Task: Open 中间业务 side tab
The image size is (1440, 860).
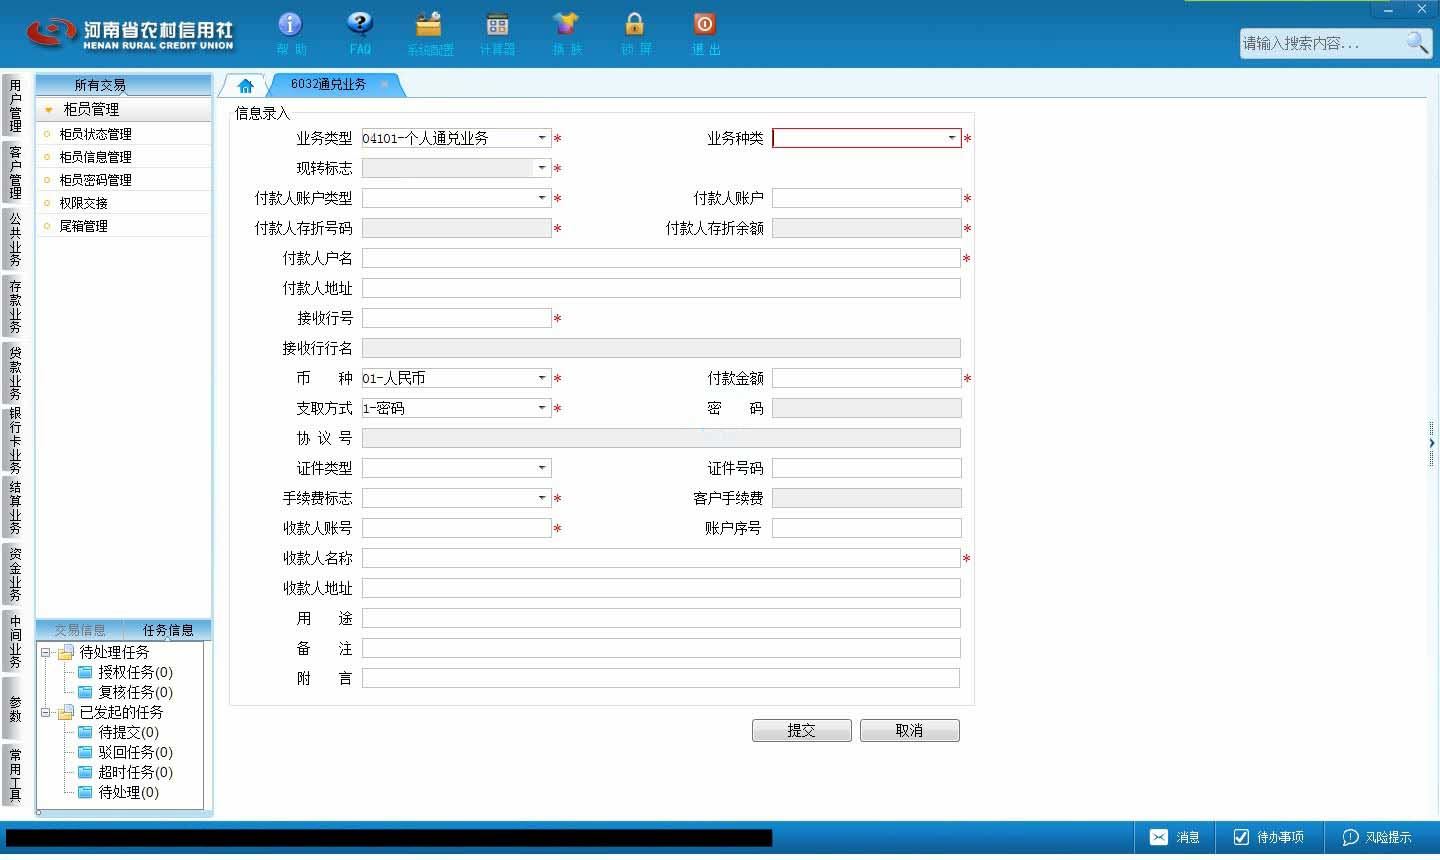Action: pyautogui.click(x=14, y=641)
